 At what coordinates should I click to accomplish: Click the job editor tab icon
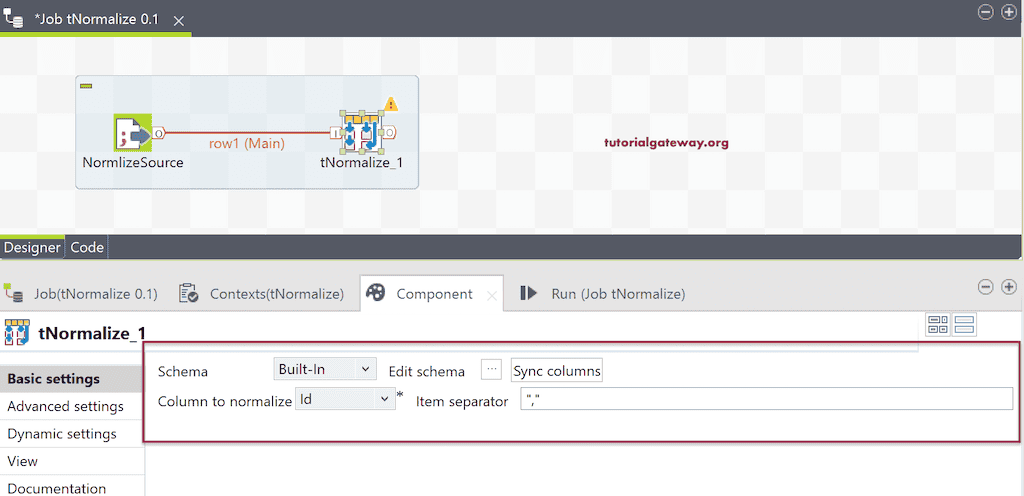14,18
